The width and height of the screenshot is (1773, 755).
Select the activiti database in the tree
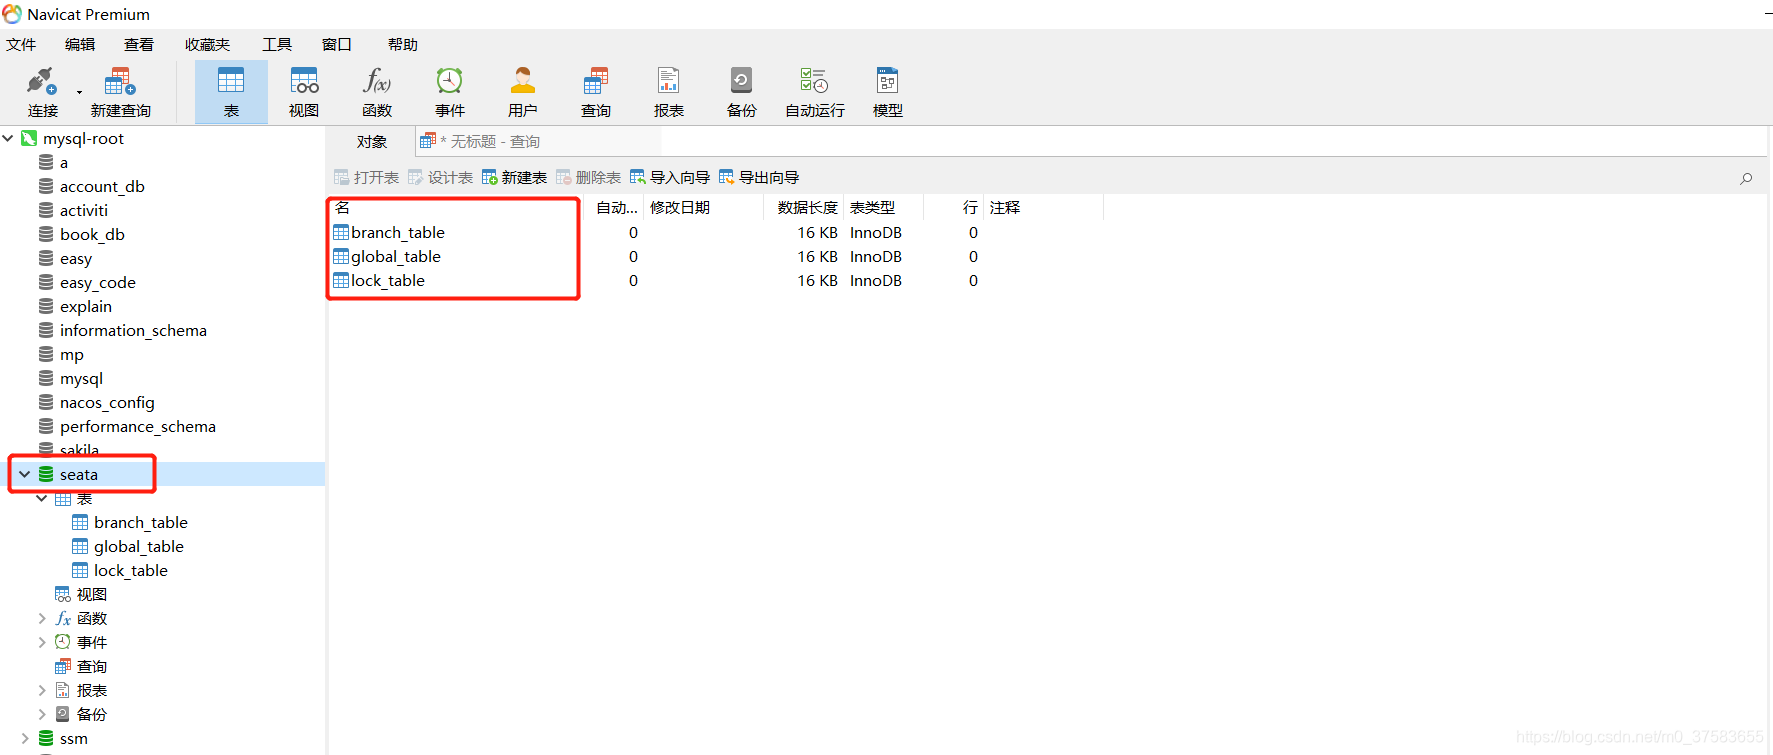84,211
